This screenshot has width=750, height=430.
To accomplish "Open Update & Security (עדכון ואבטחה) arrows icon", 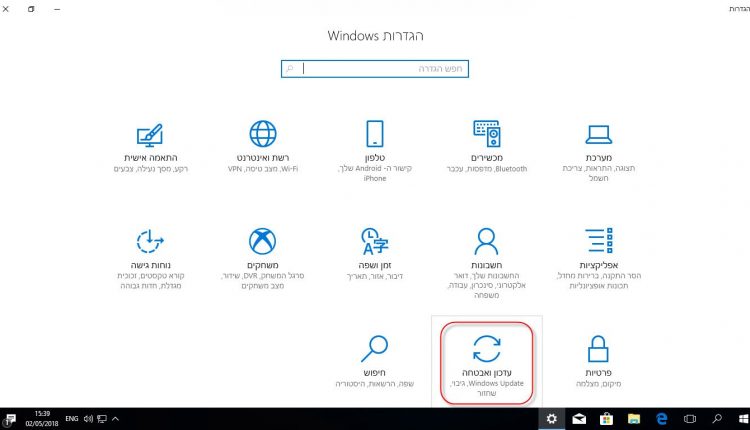I will click(x=486, y=349).
